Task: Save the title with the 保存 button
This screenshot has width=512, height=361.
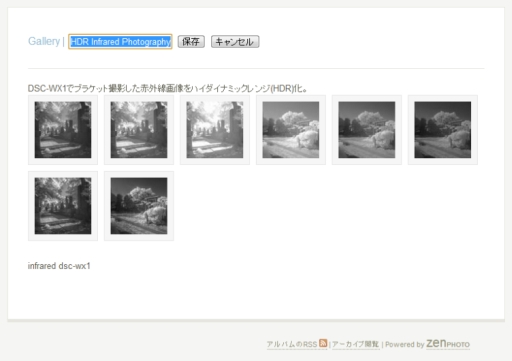Action: click(x=191, y=42)
